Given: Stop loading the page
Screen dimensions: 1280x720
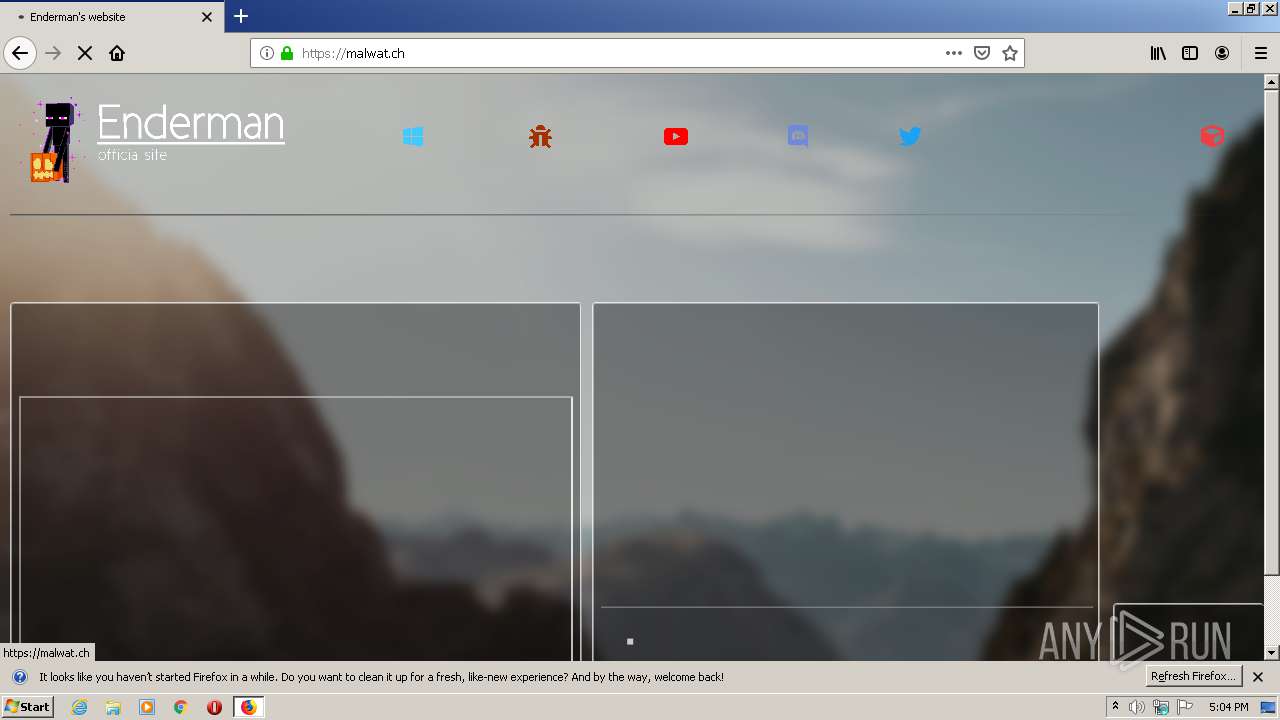Looking at the screenshot, I should point(85,53).
